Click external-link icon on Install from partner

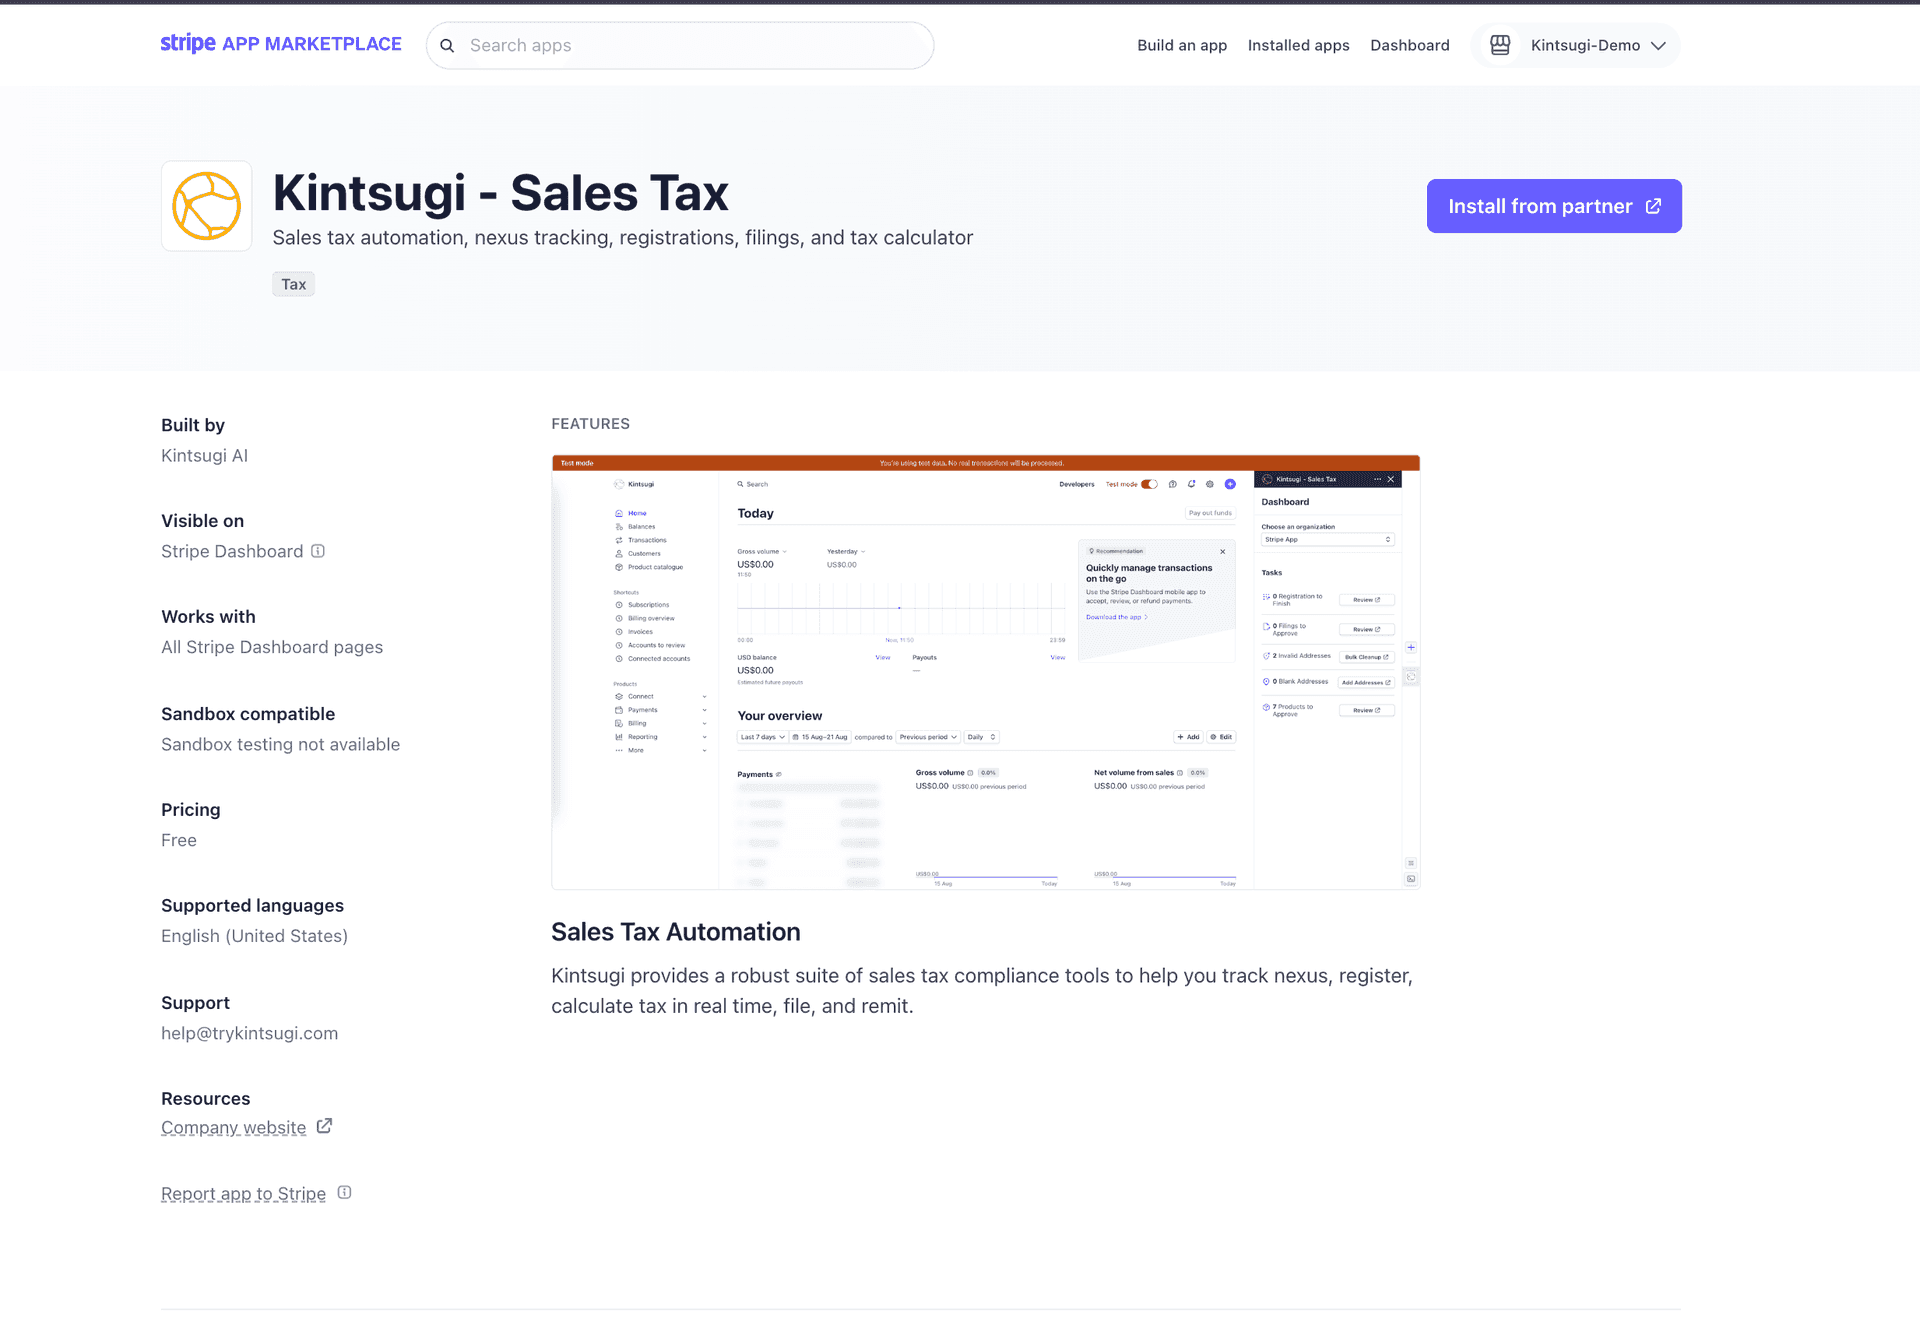pos(1653,206)
